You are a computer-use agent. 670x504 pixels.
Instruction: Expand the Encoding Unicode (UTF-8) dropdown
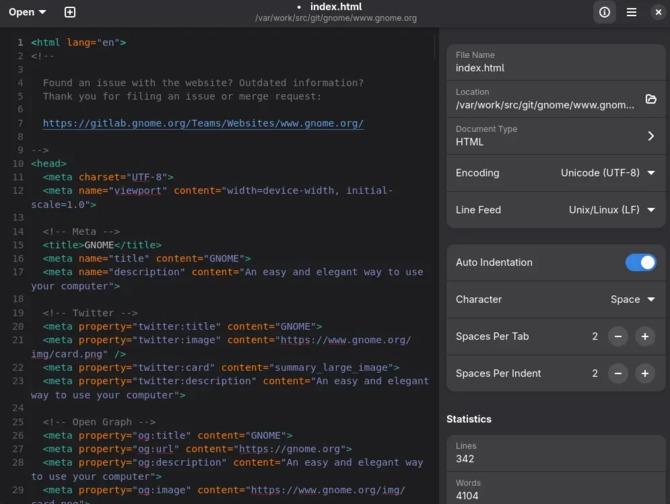[608, 173]
